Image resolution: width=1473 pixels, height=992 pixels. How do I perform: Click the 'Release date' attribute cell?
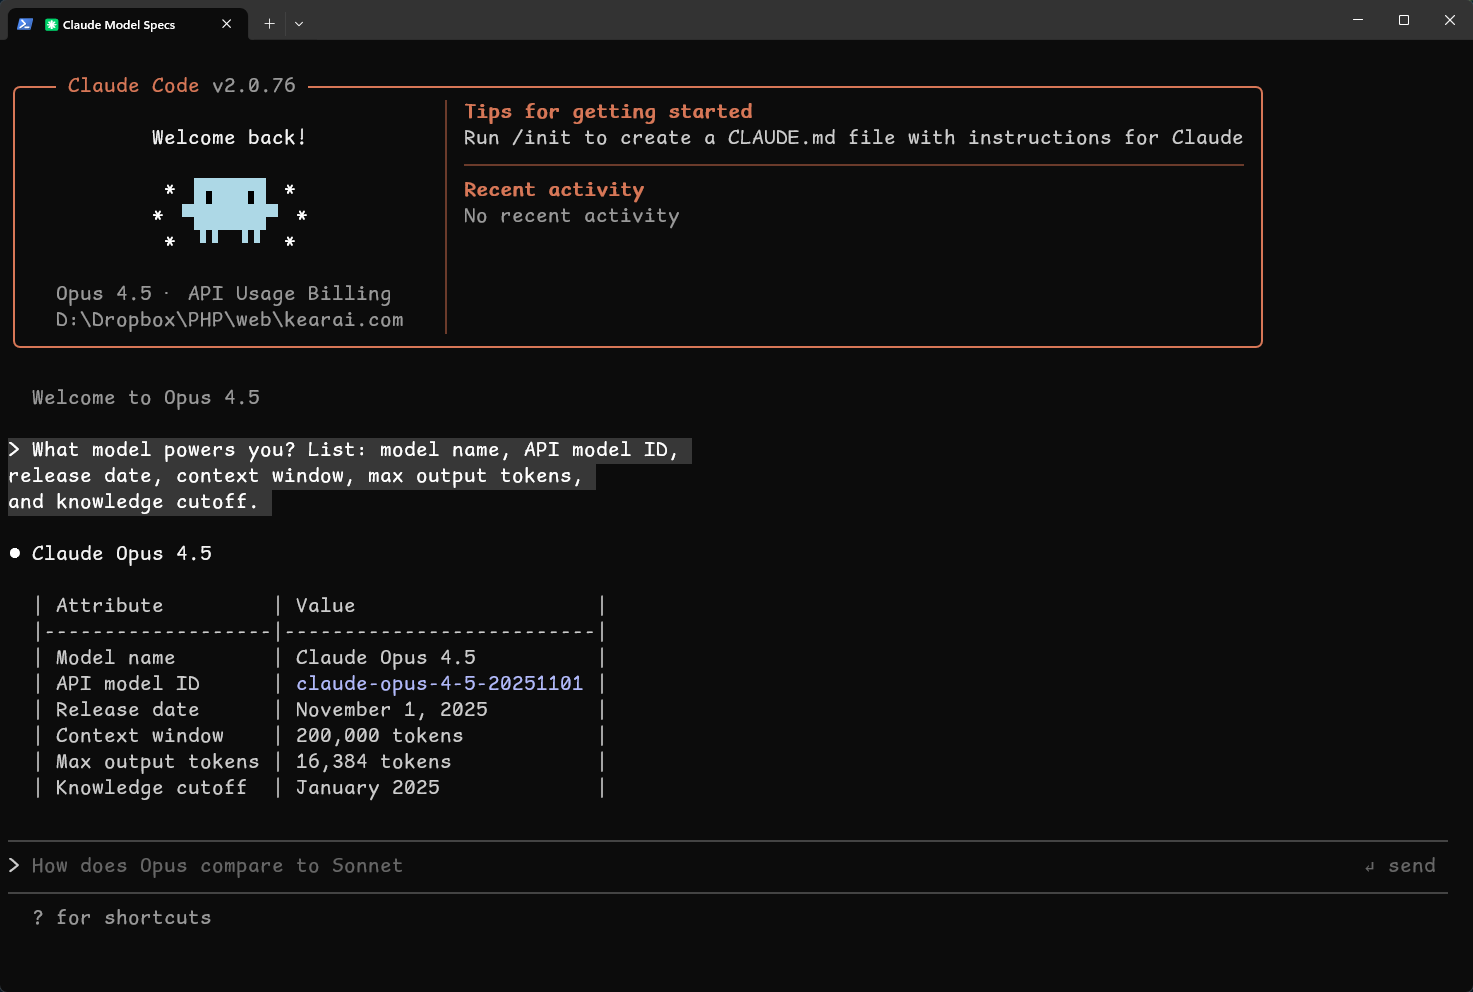[x=127, y=710]
